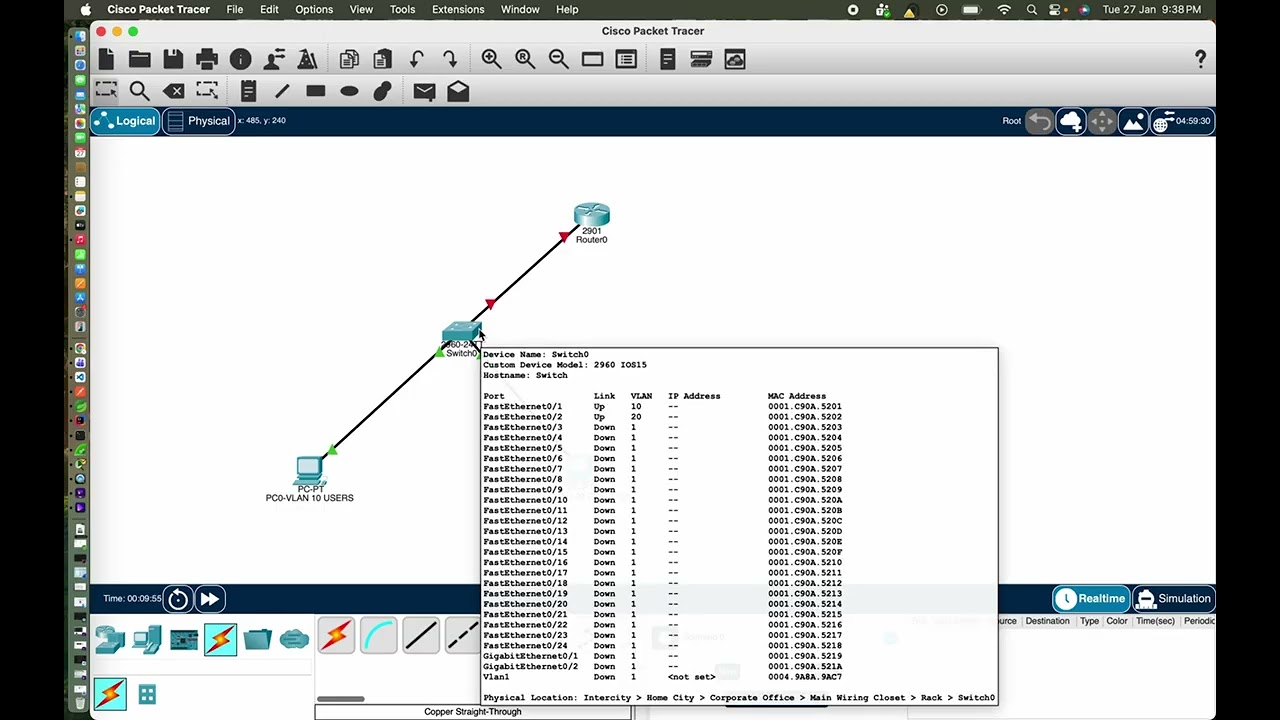
Task: Select the Miscellaneous folder category icon
Action: [257, 638]
